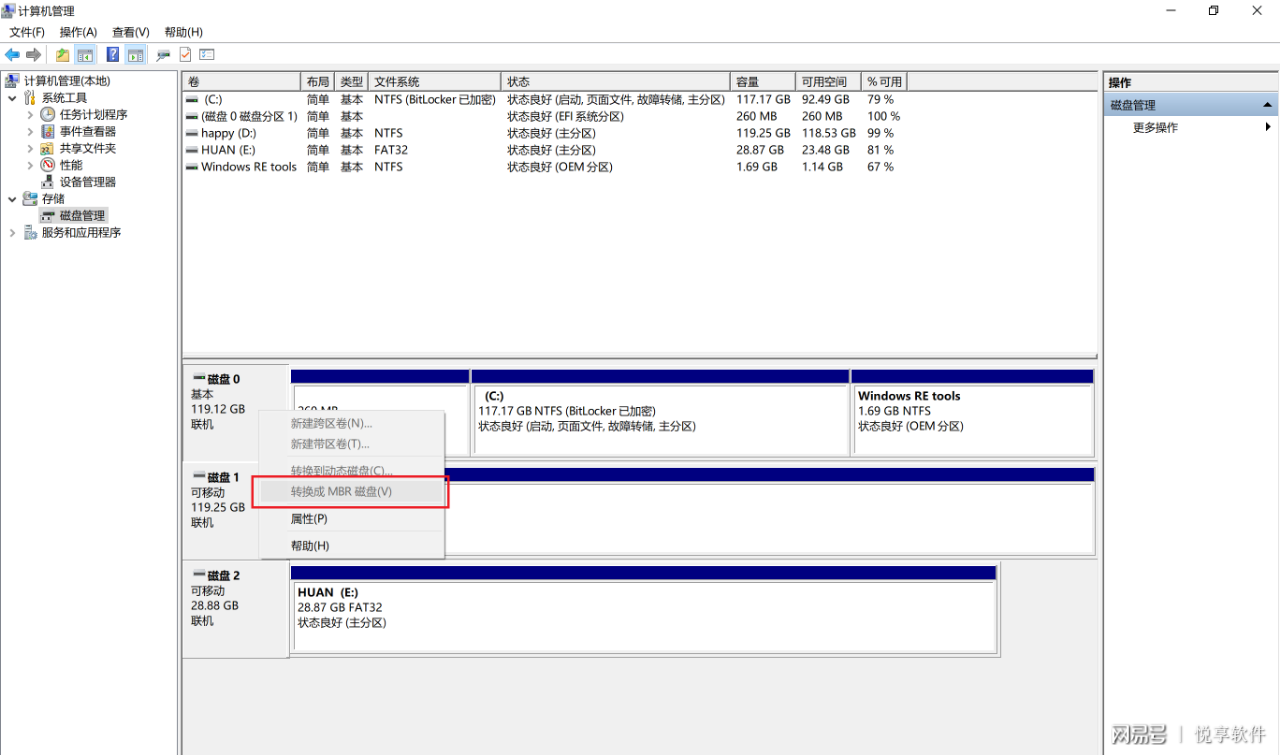Expand the 服务和应用程序 node
The height and width of the screenshot is (755, 1280).
12,233
